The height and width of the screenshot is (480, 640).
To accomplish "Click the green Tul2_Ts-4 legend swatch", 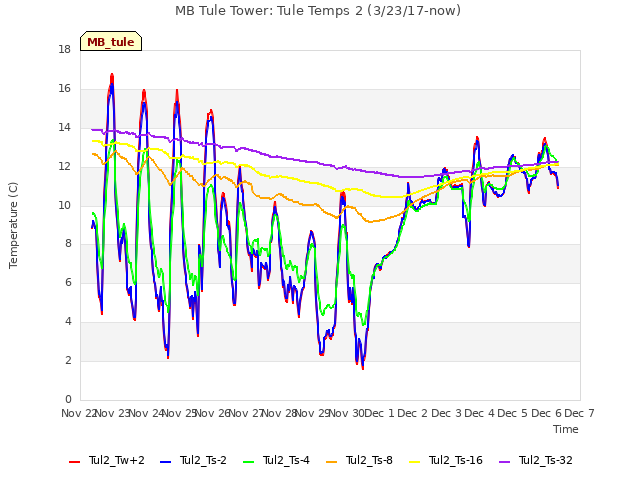I will (248, 462).
